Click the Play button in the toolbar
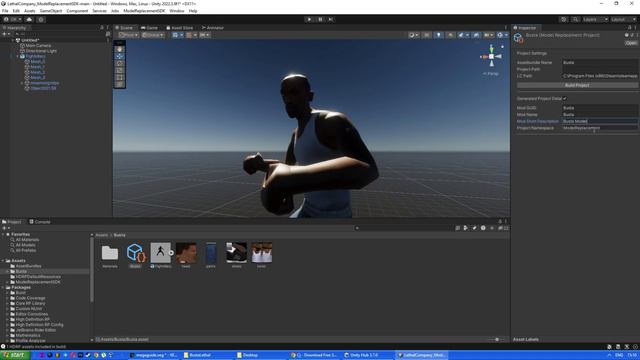 tap(309, 19)
